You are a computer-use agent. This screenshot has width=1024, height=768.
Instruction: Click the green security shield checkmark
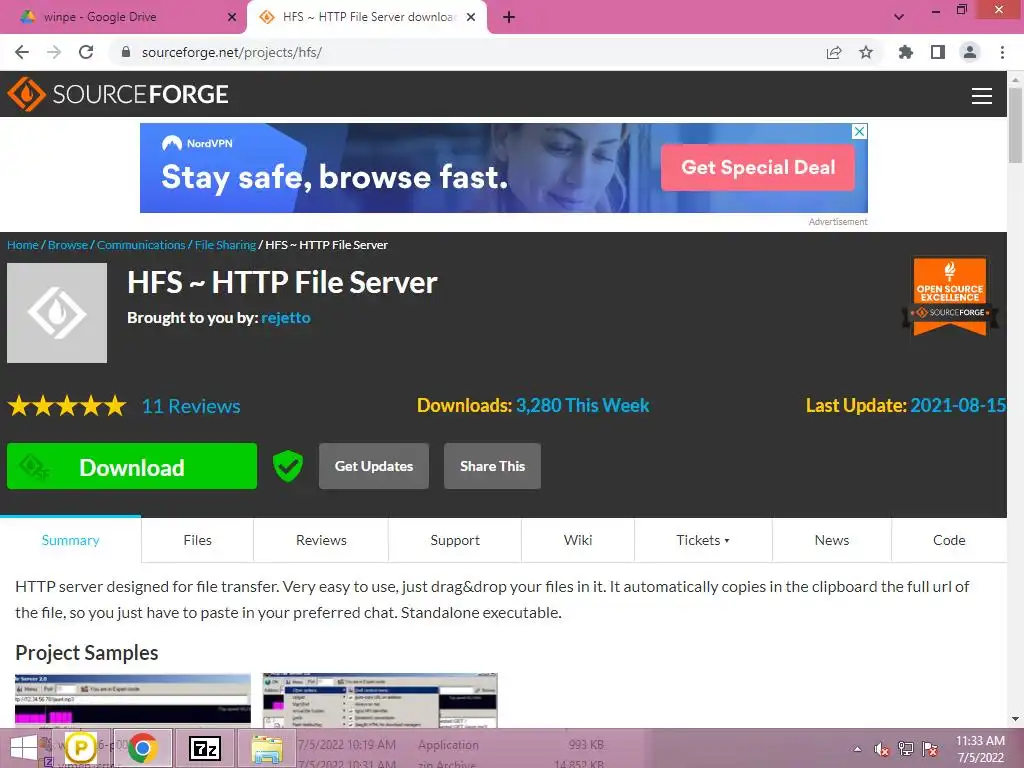pos(287,466)
